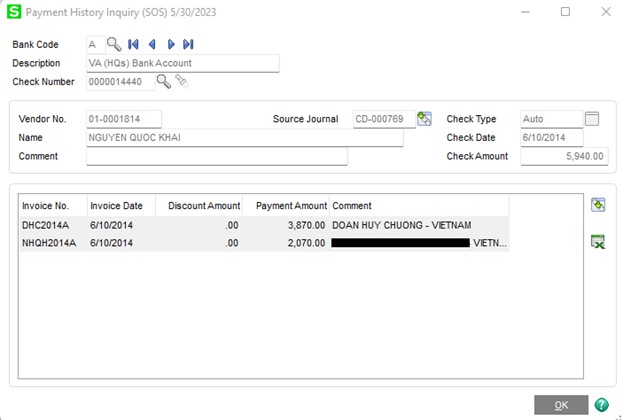Screen dimensions: 623x420
Task: Click the Bank Code lookup magnifier
Action: 114,44
